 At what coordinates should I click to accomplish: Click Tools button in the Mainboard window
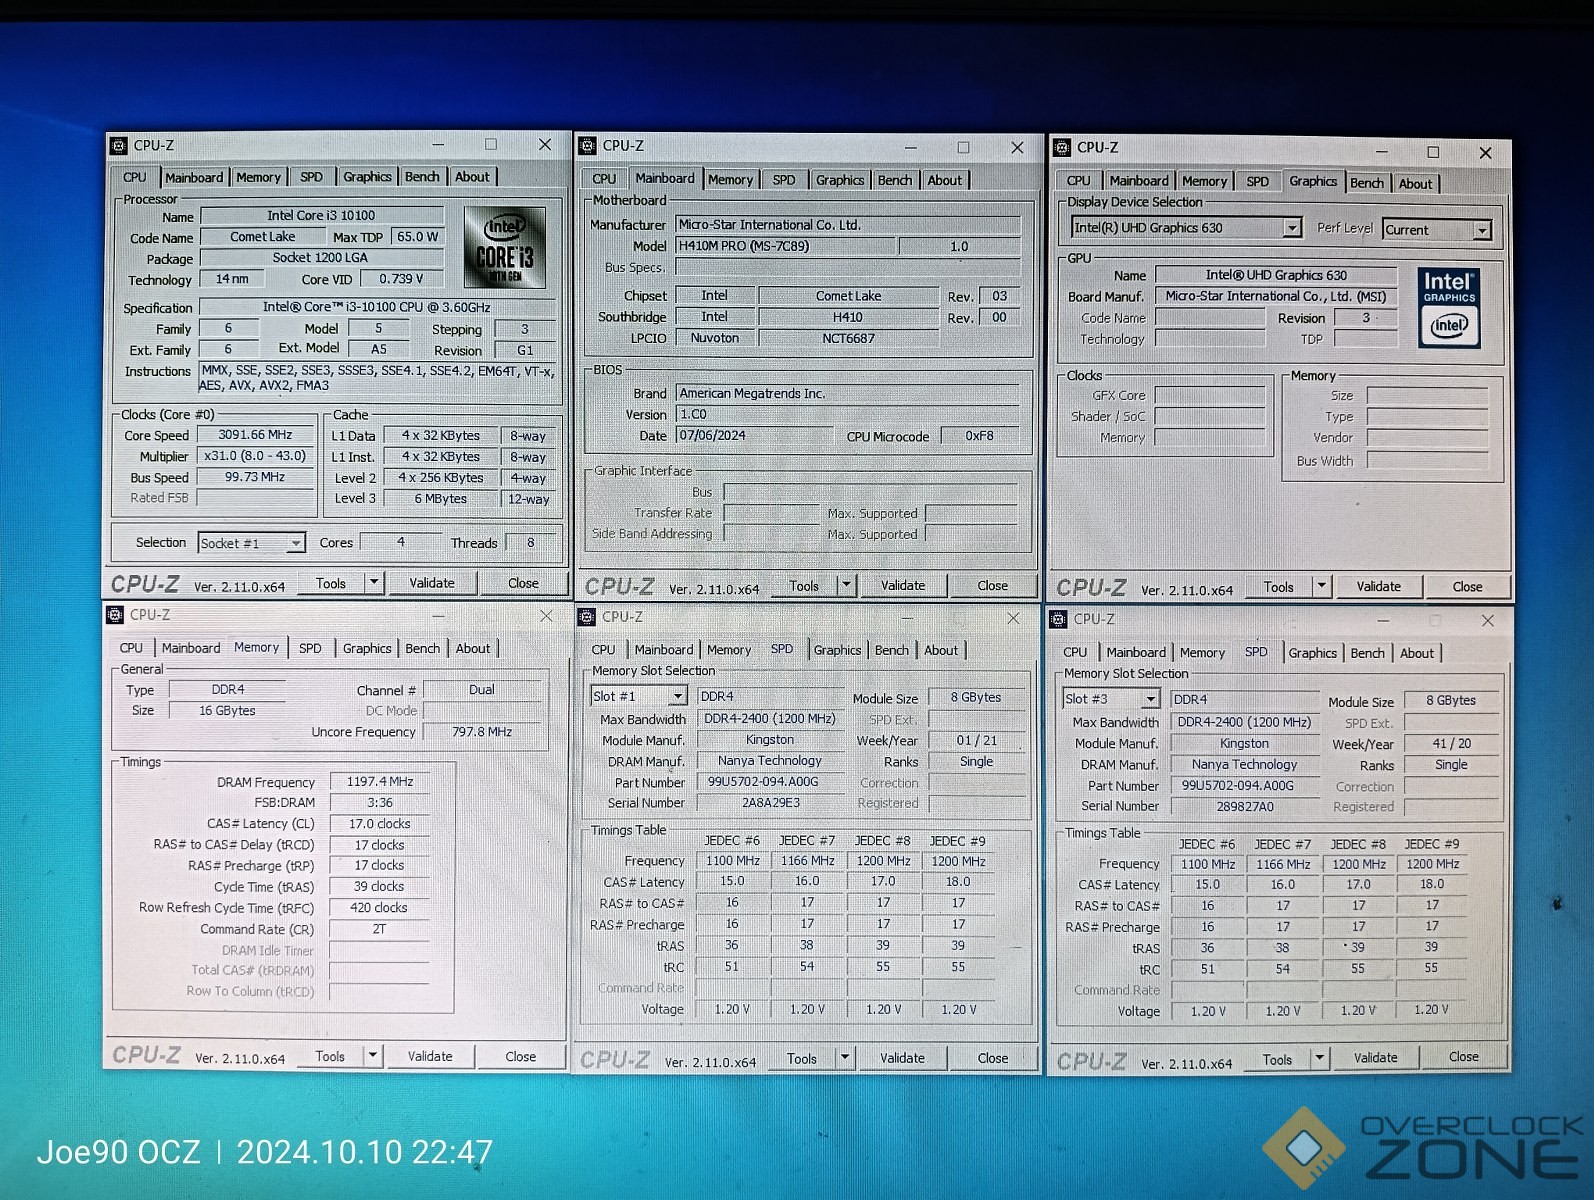point(803,586)
